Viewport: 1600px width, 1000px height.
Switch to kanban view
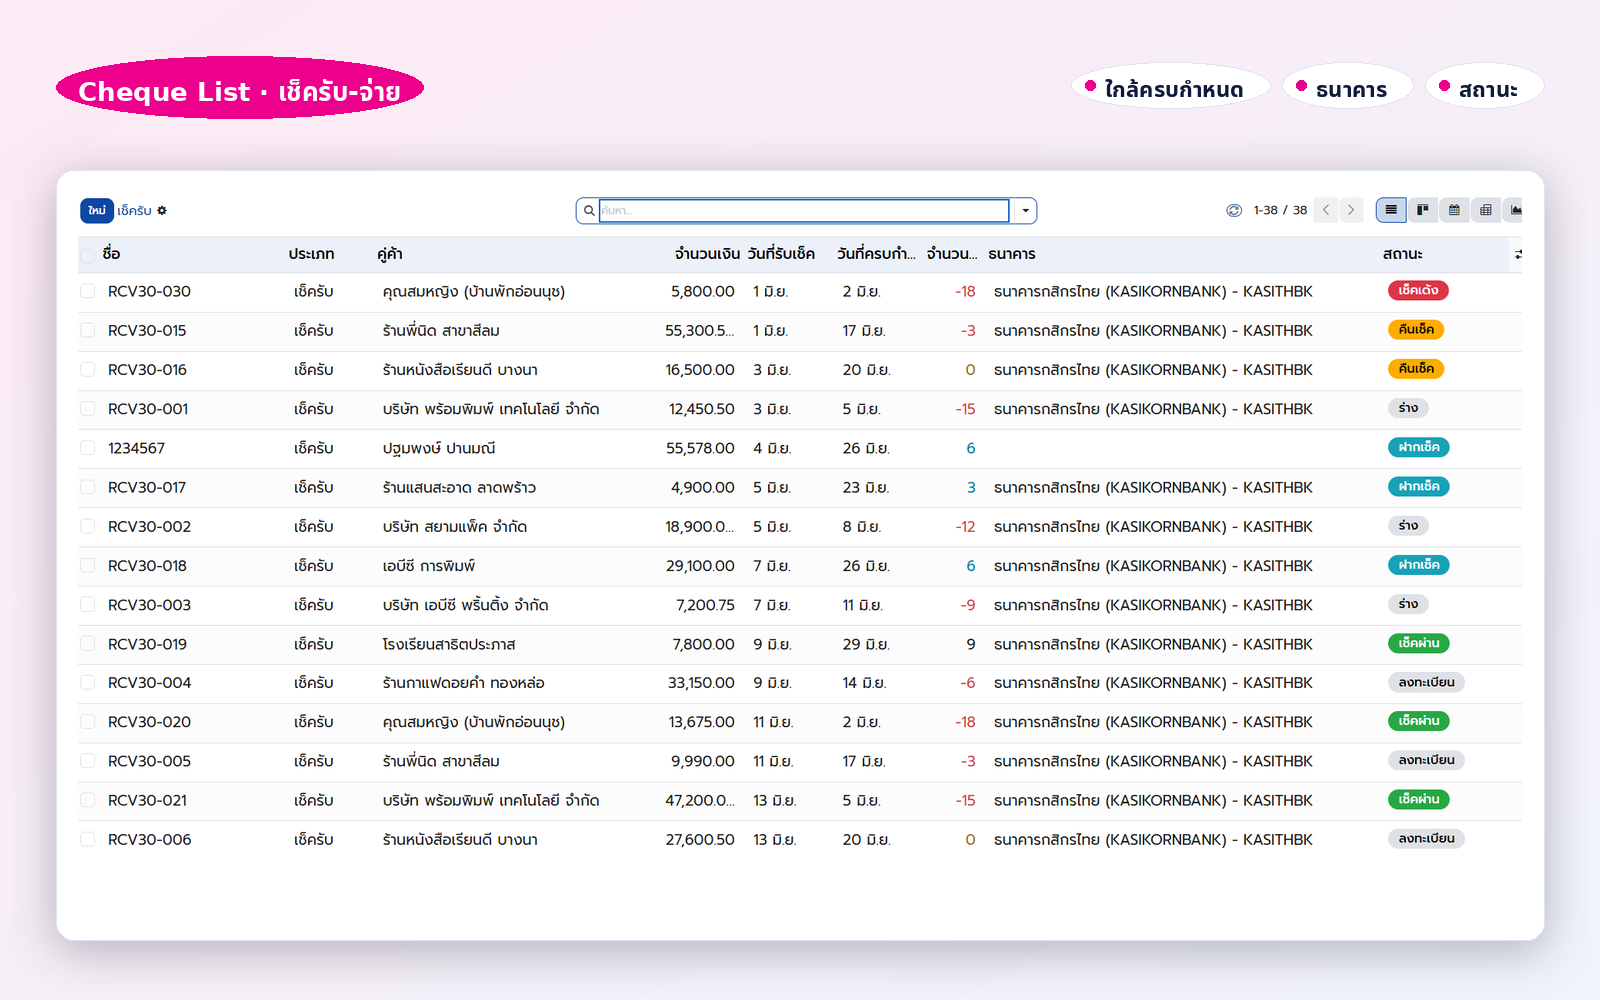point(1422,210)
